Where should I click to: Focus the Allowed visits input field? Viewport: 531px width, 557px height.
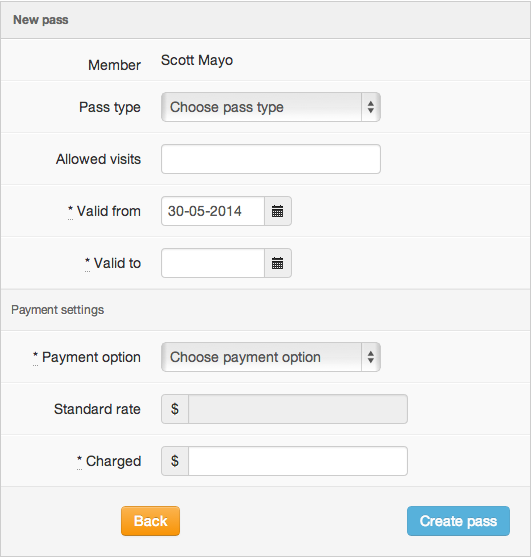pos(271,159)
